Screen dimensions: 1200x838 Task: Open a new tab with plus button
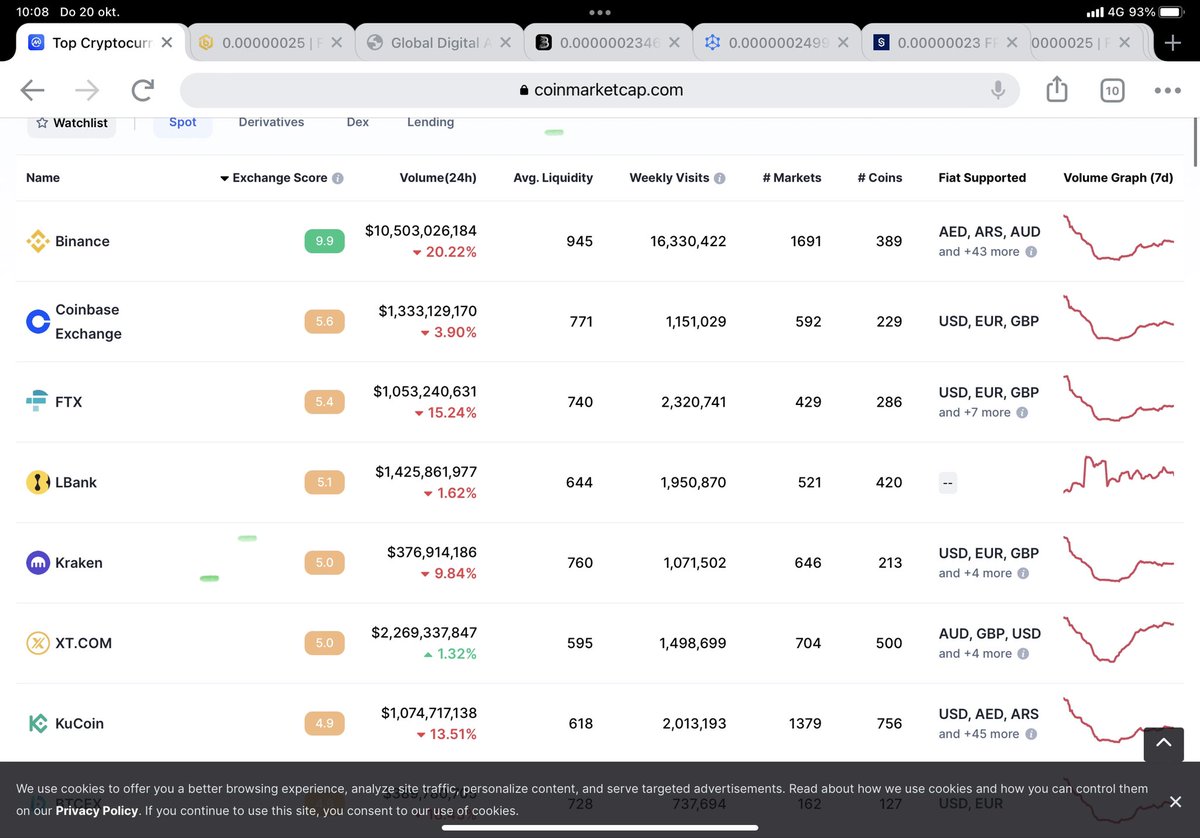[1173, 43]
